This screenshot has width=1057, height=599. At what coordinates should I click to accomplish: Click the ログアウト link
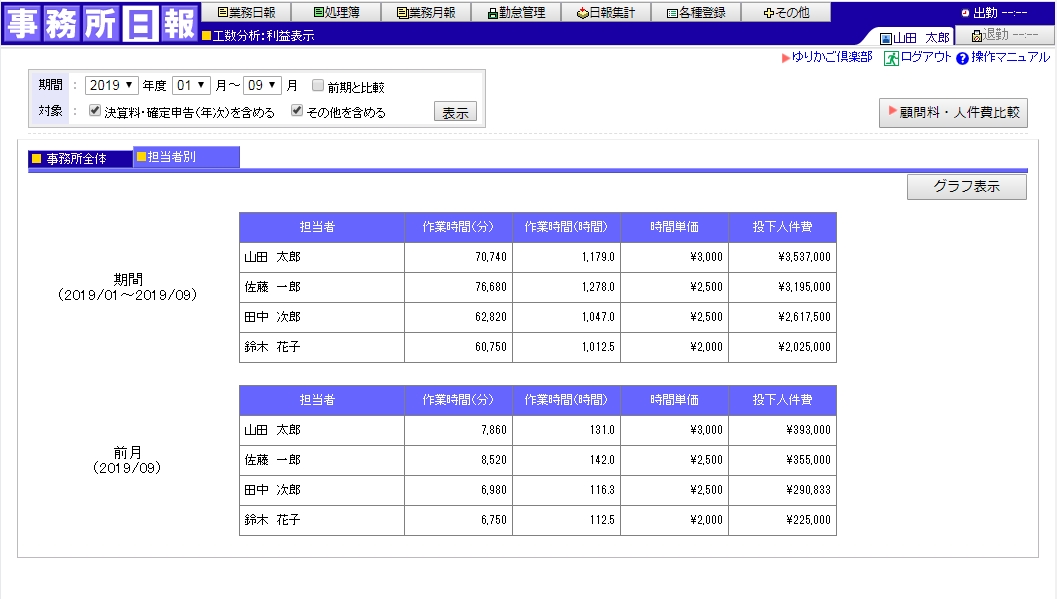tap(926, 57)
